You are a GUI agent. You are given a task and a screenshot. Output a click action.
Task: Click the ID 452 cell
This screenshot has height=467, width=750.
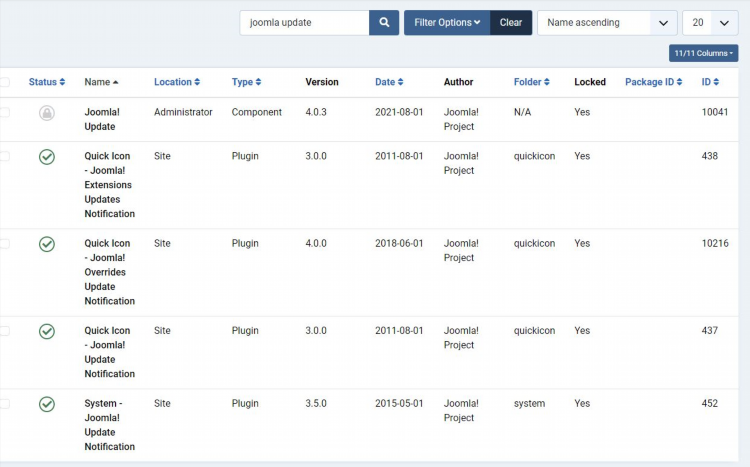[x=709, y=403]
